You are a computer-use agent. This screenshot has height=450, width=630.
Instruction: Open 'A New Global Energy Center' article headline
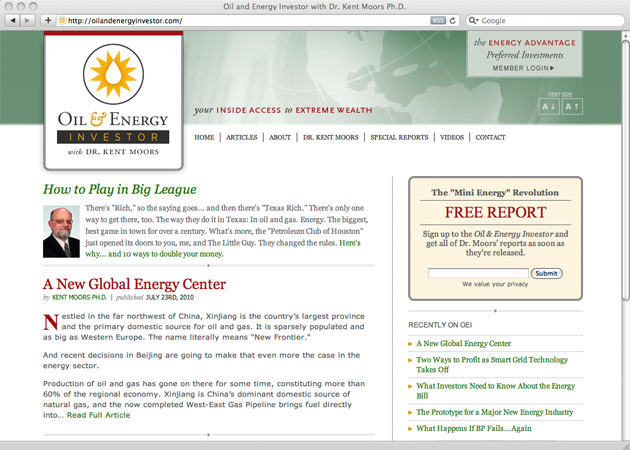(x=134, y=284)
